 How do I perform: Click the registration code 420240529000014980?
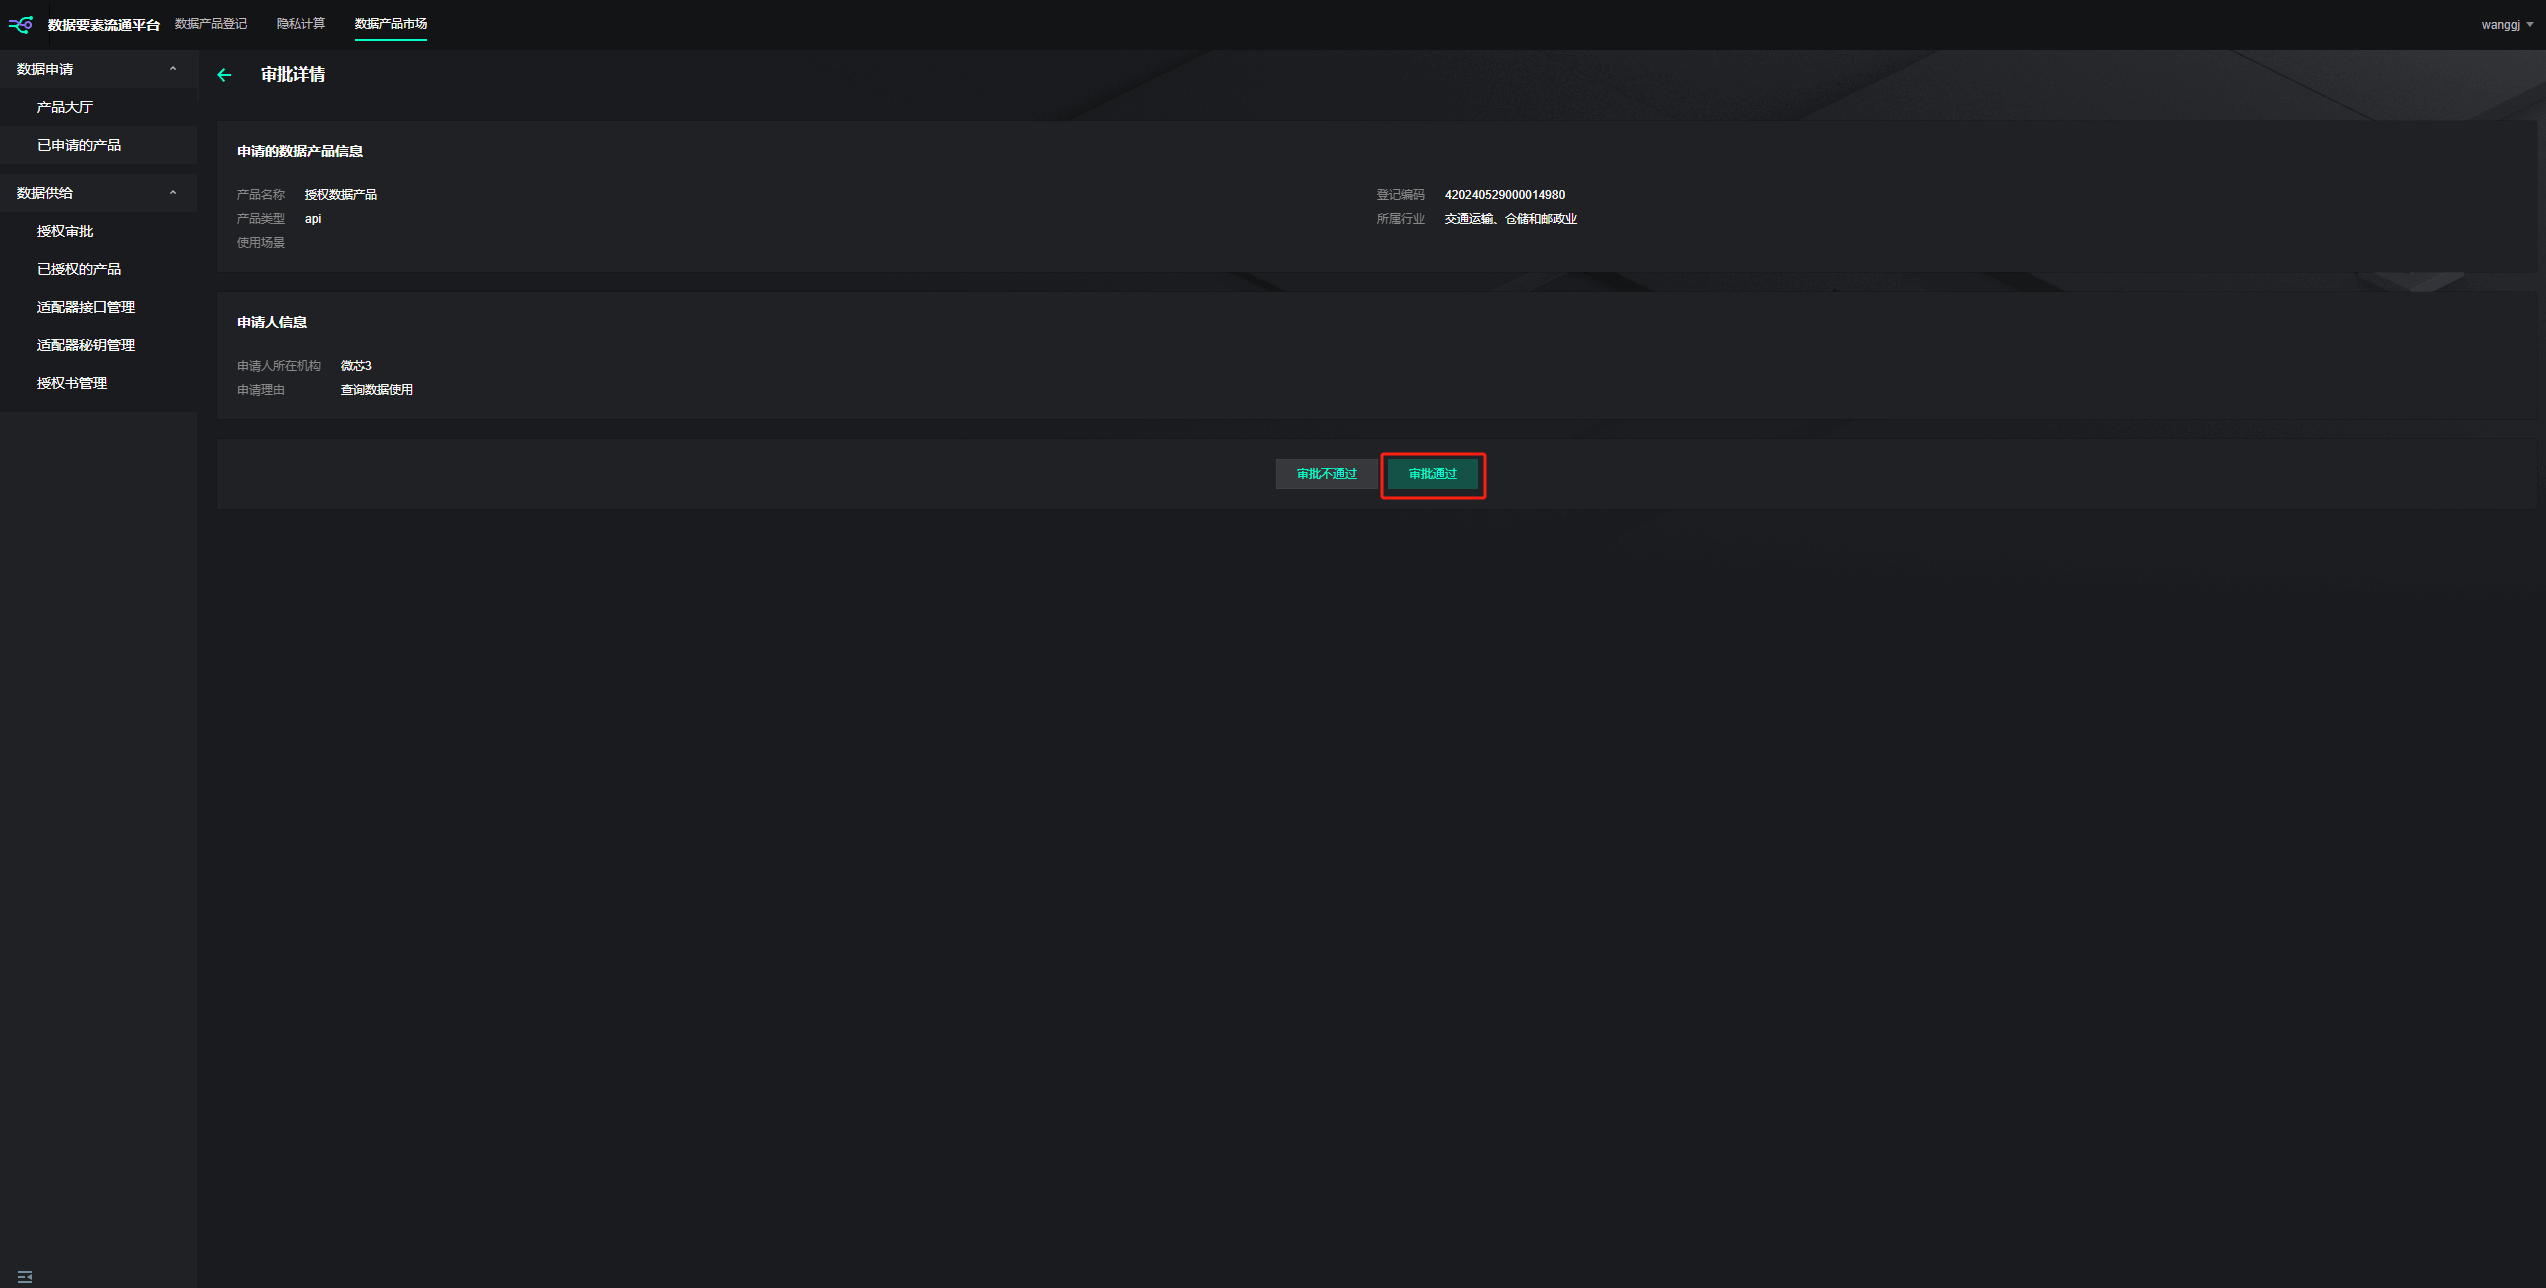coord(1505,195)
